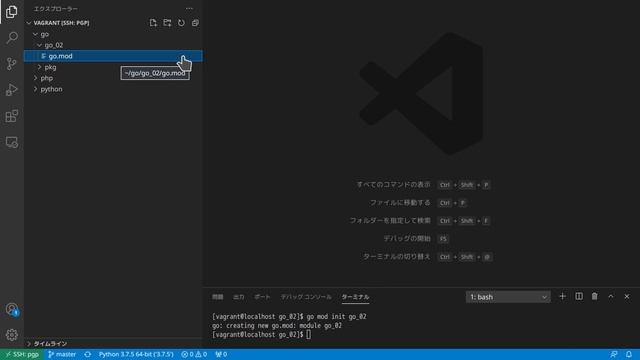Open the Source Control view
The image size is (640, 360).
(11, 64)
